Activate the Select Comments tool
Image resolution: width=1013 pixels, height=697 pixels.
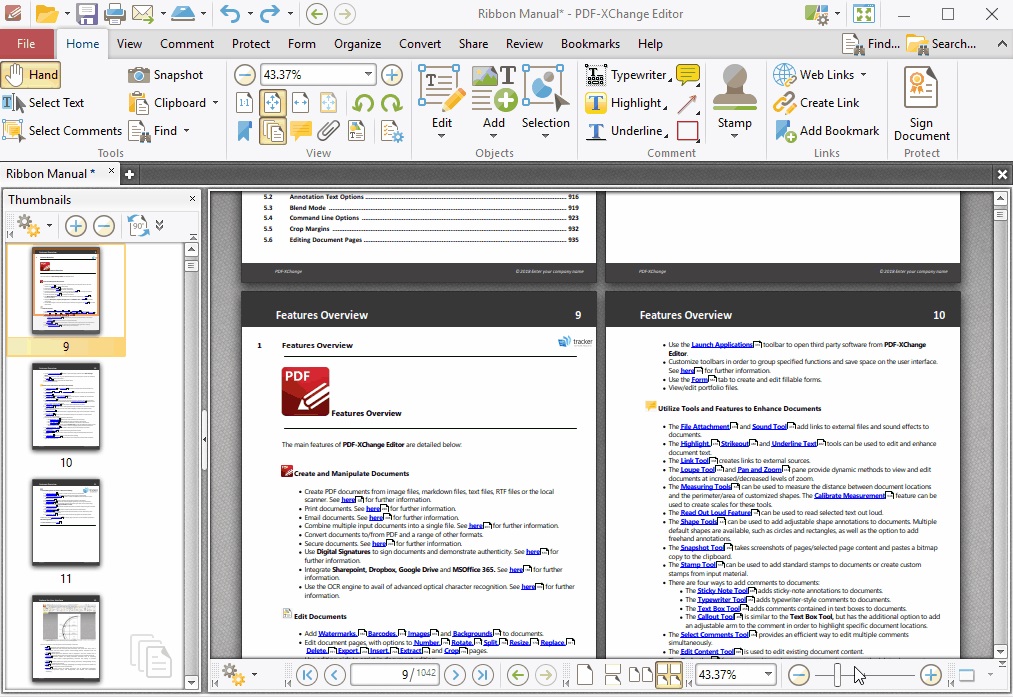pyautogui.click(x=62, y=131)
